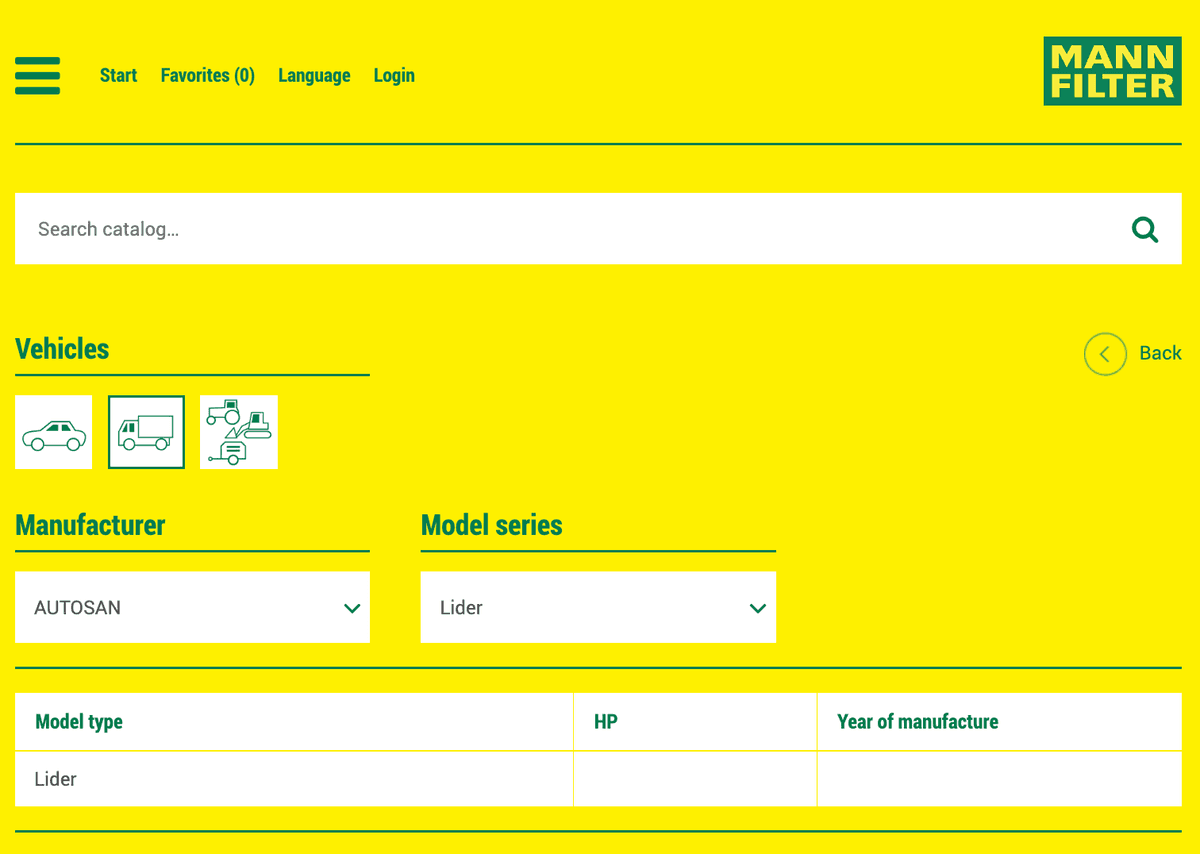Click the Manufacturer heading

tap(90, 525)
